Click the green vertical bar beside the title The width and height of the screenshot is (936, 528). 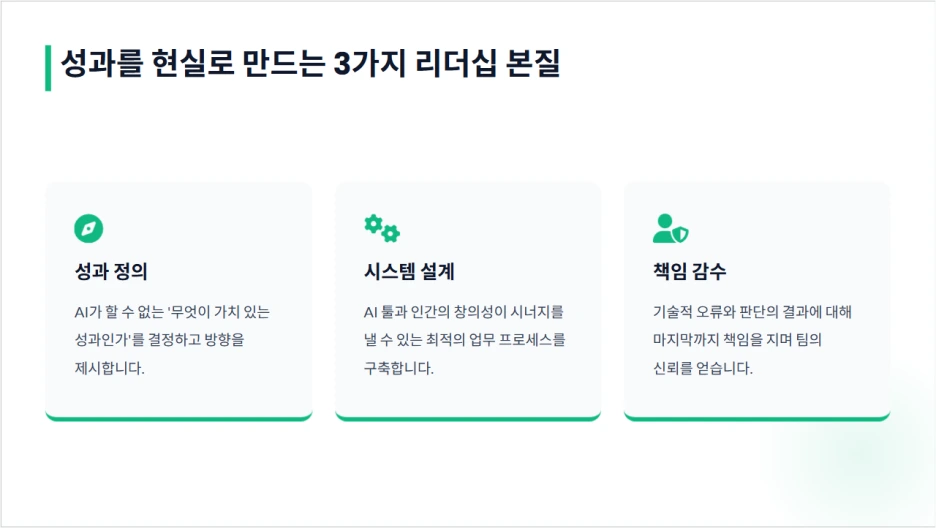[x=48, y=67]
